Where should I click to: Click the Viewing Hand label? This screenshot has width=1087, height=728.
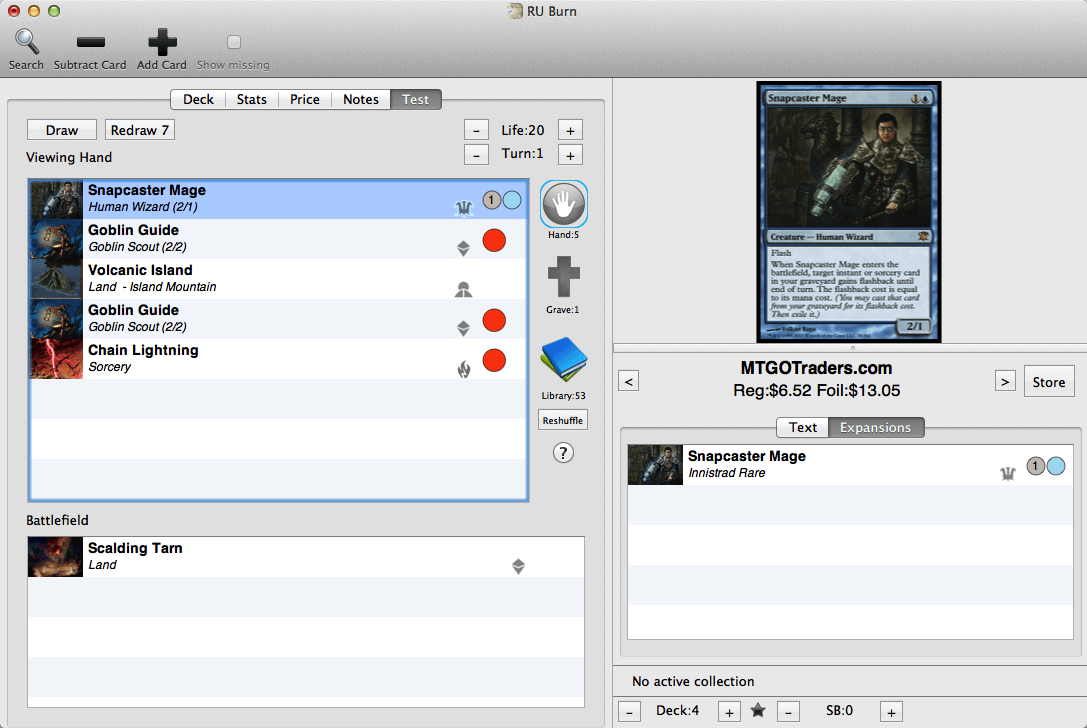(x=69, y=157)
